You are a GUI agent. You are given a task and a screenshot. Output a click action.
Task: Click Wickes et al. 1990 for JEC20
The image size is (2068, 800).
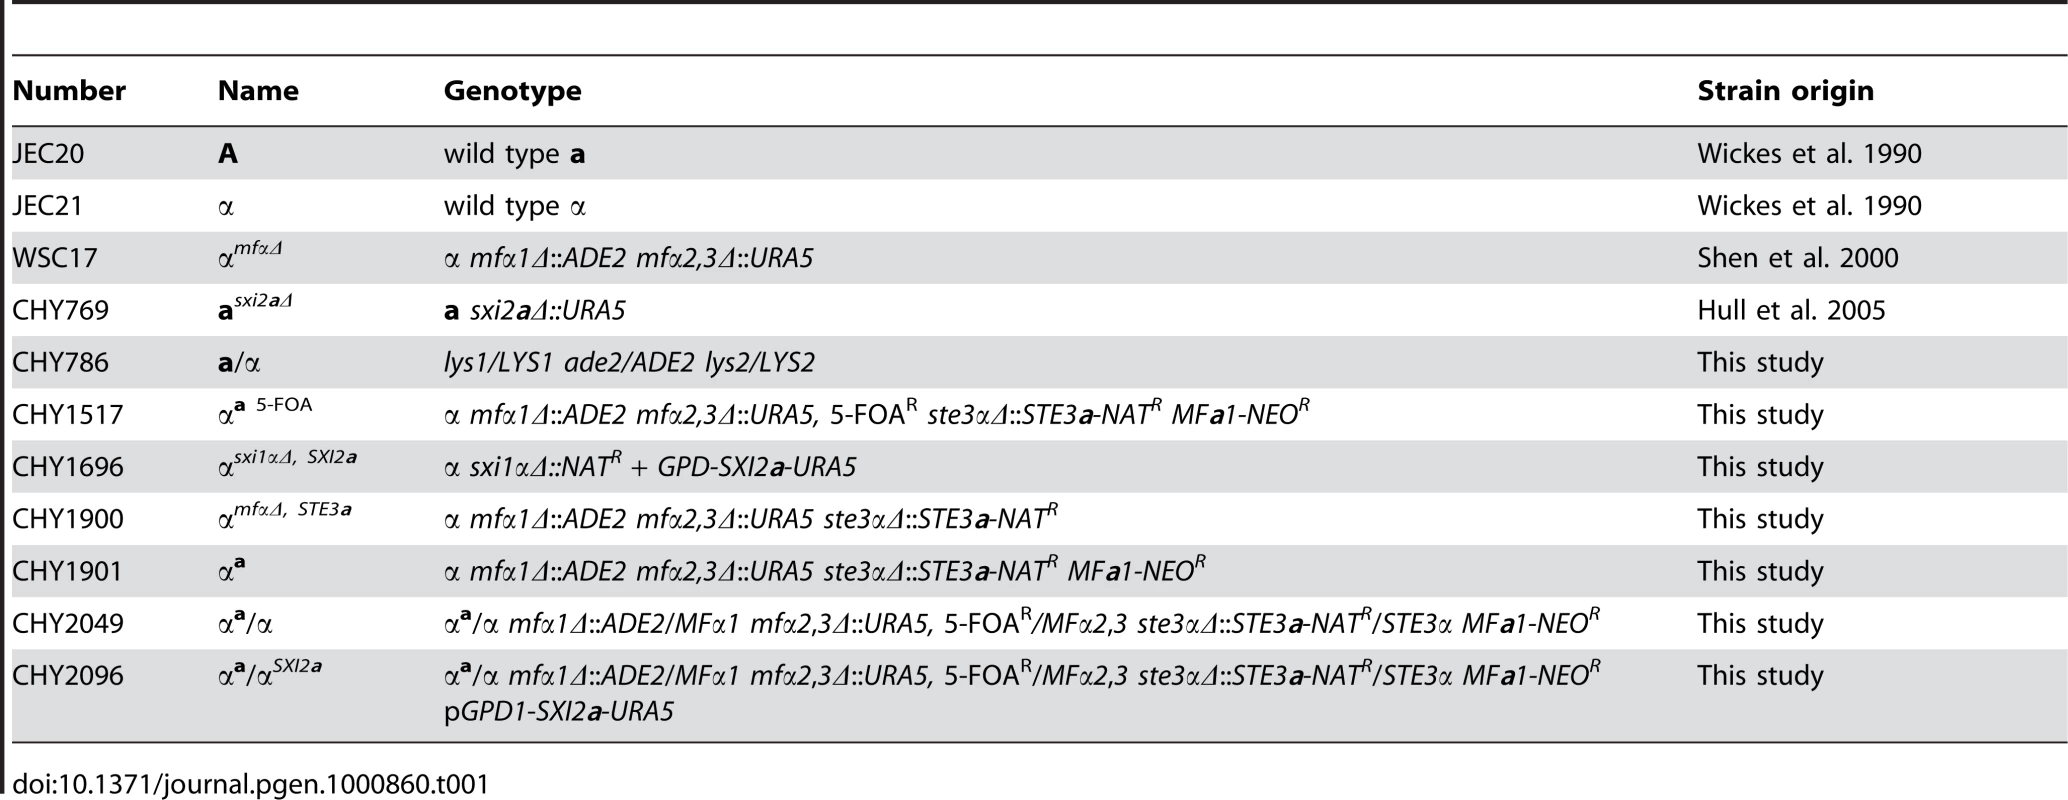click(1809, 154)
